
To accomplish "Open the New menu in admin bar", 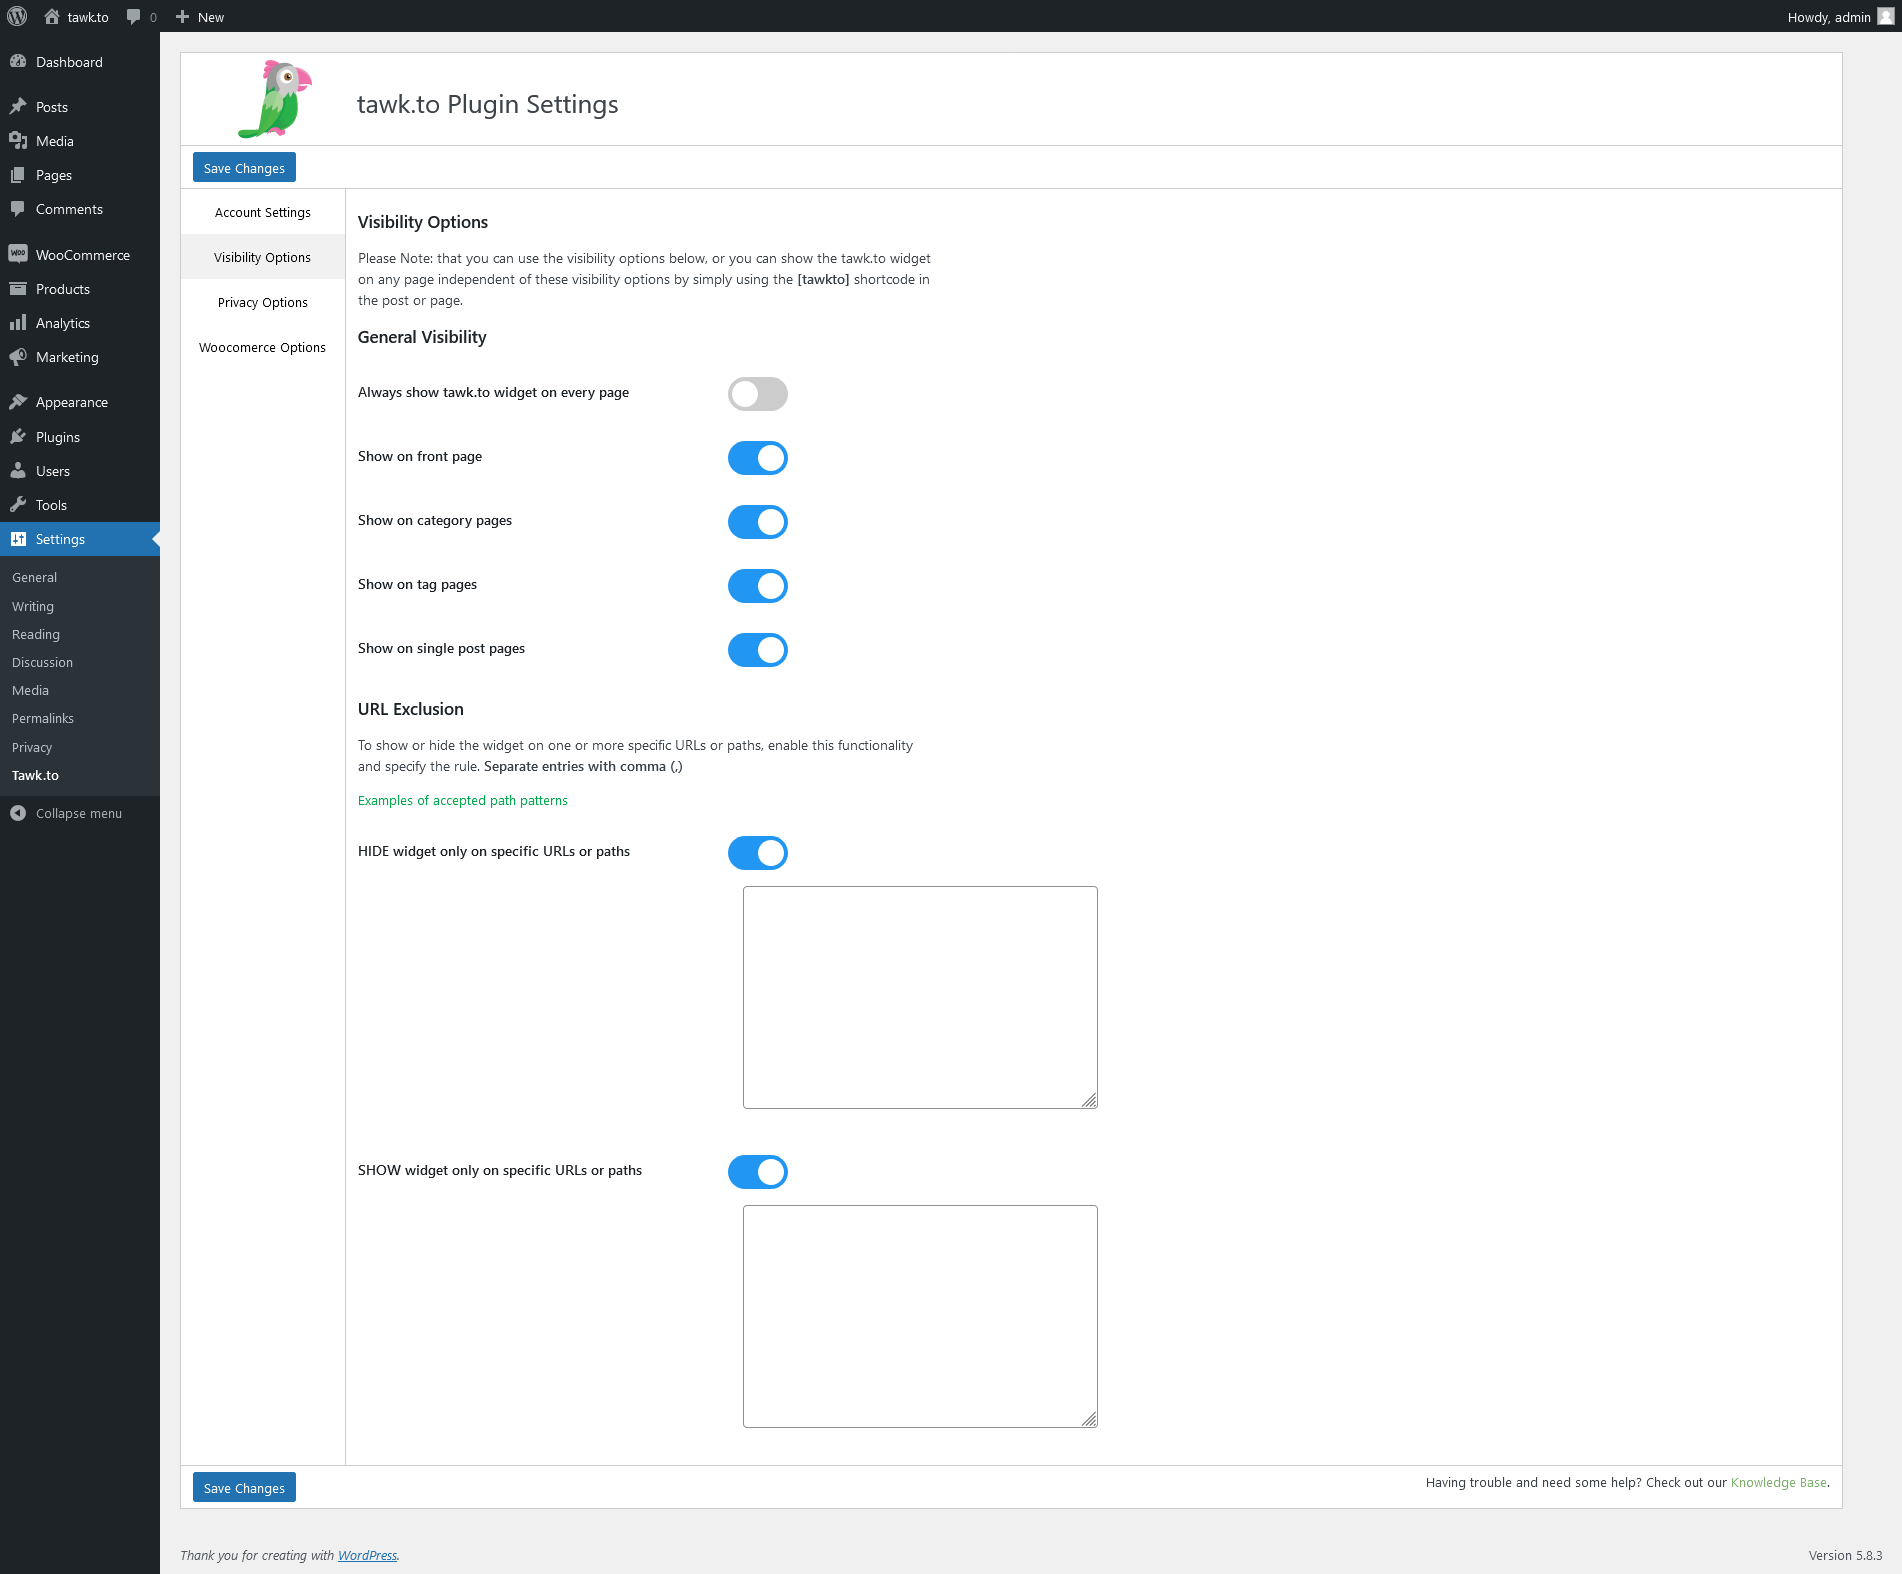I will coord(199,16).
